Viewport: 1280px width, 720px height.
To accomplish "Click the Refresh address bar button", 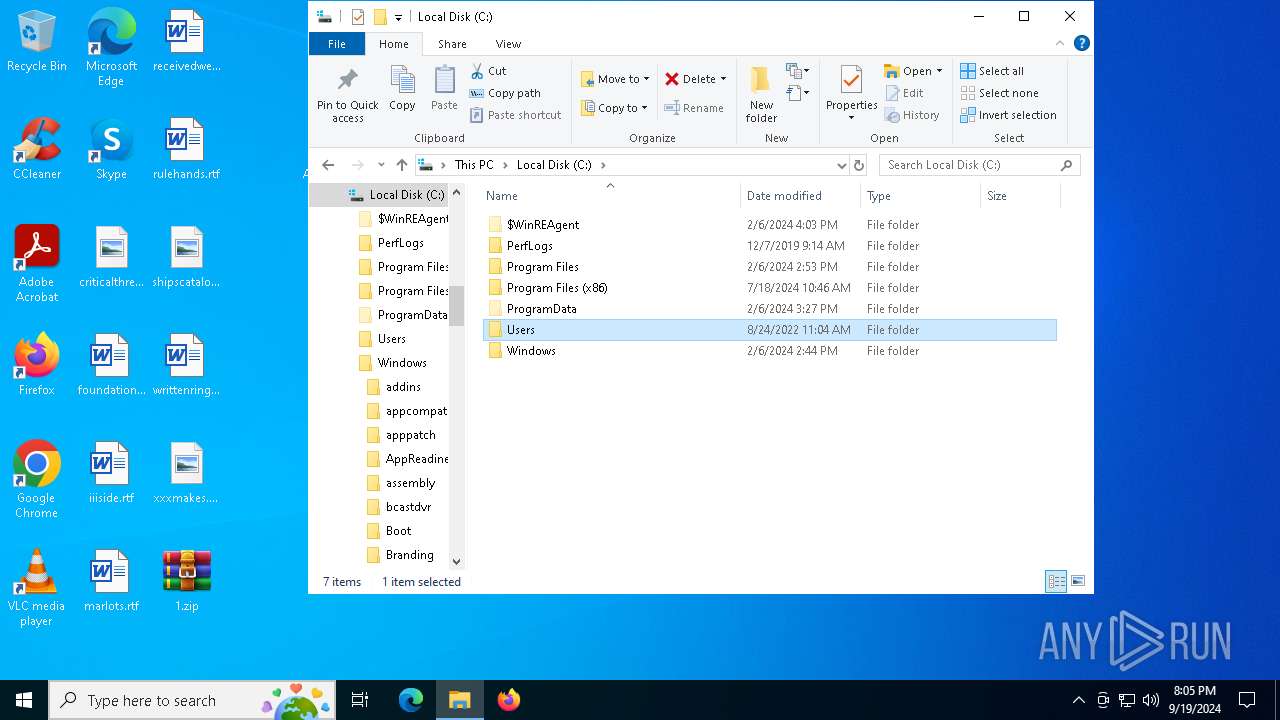I will tap(858, 165).
